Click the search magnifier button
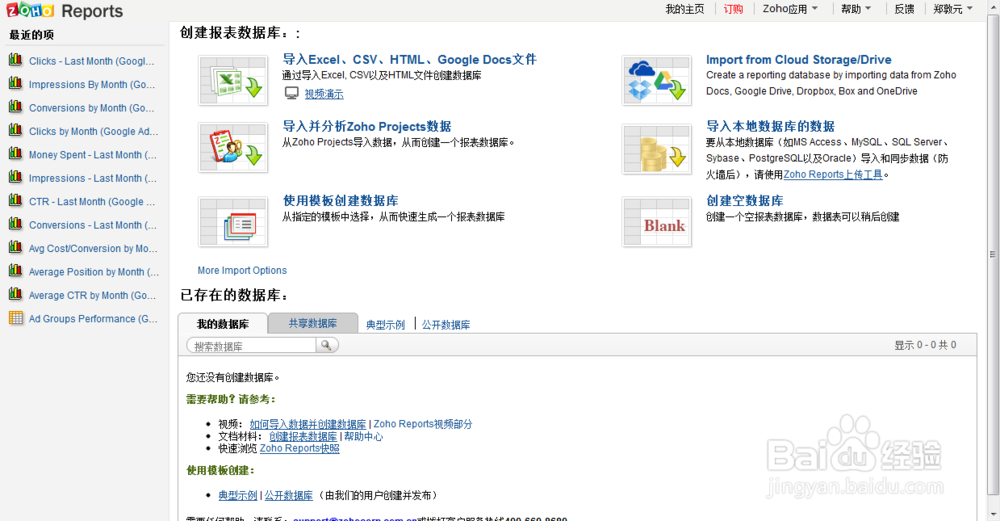Screen dimensions: 1000x521 pyautogui.click(x=327, y=345)
